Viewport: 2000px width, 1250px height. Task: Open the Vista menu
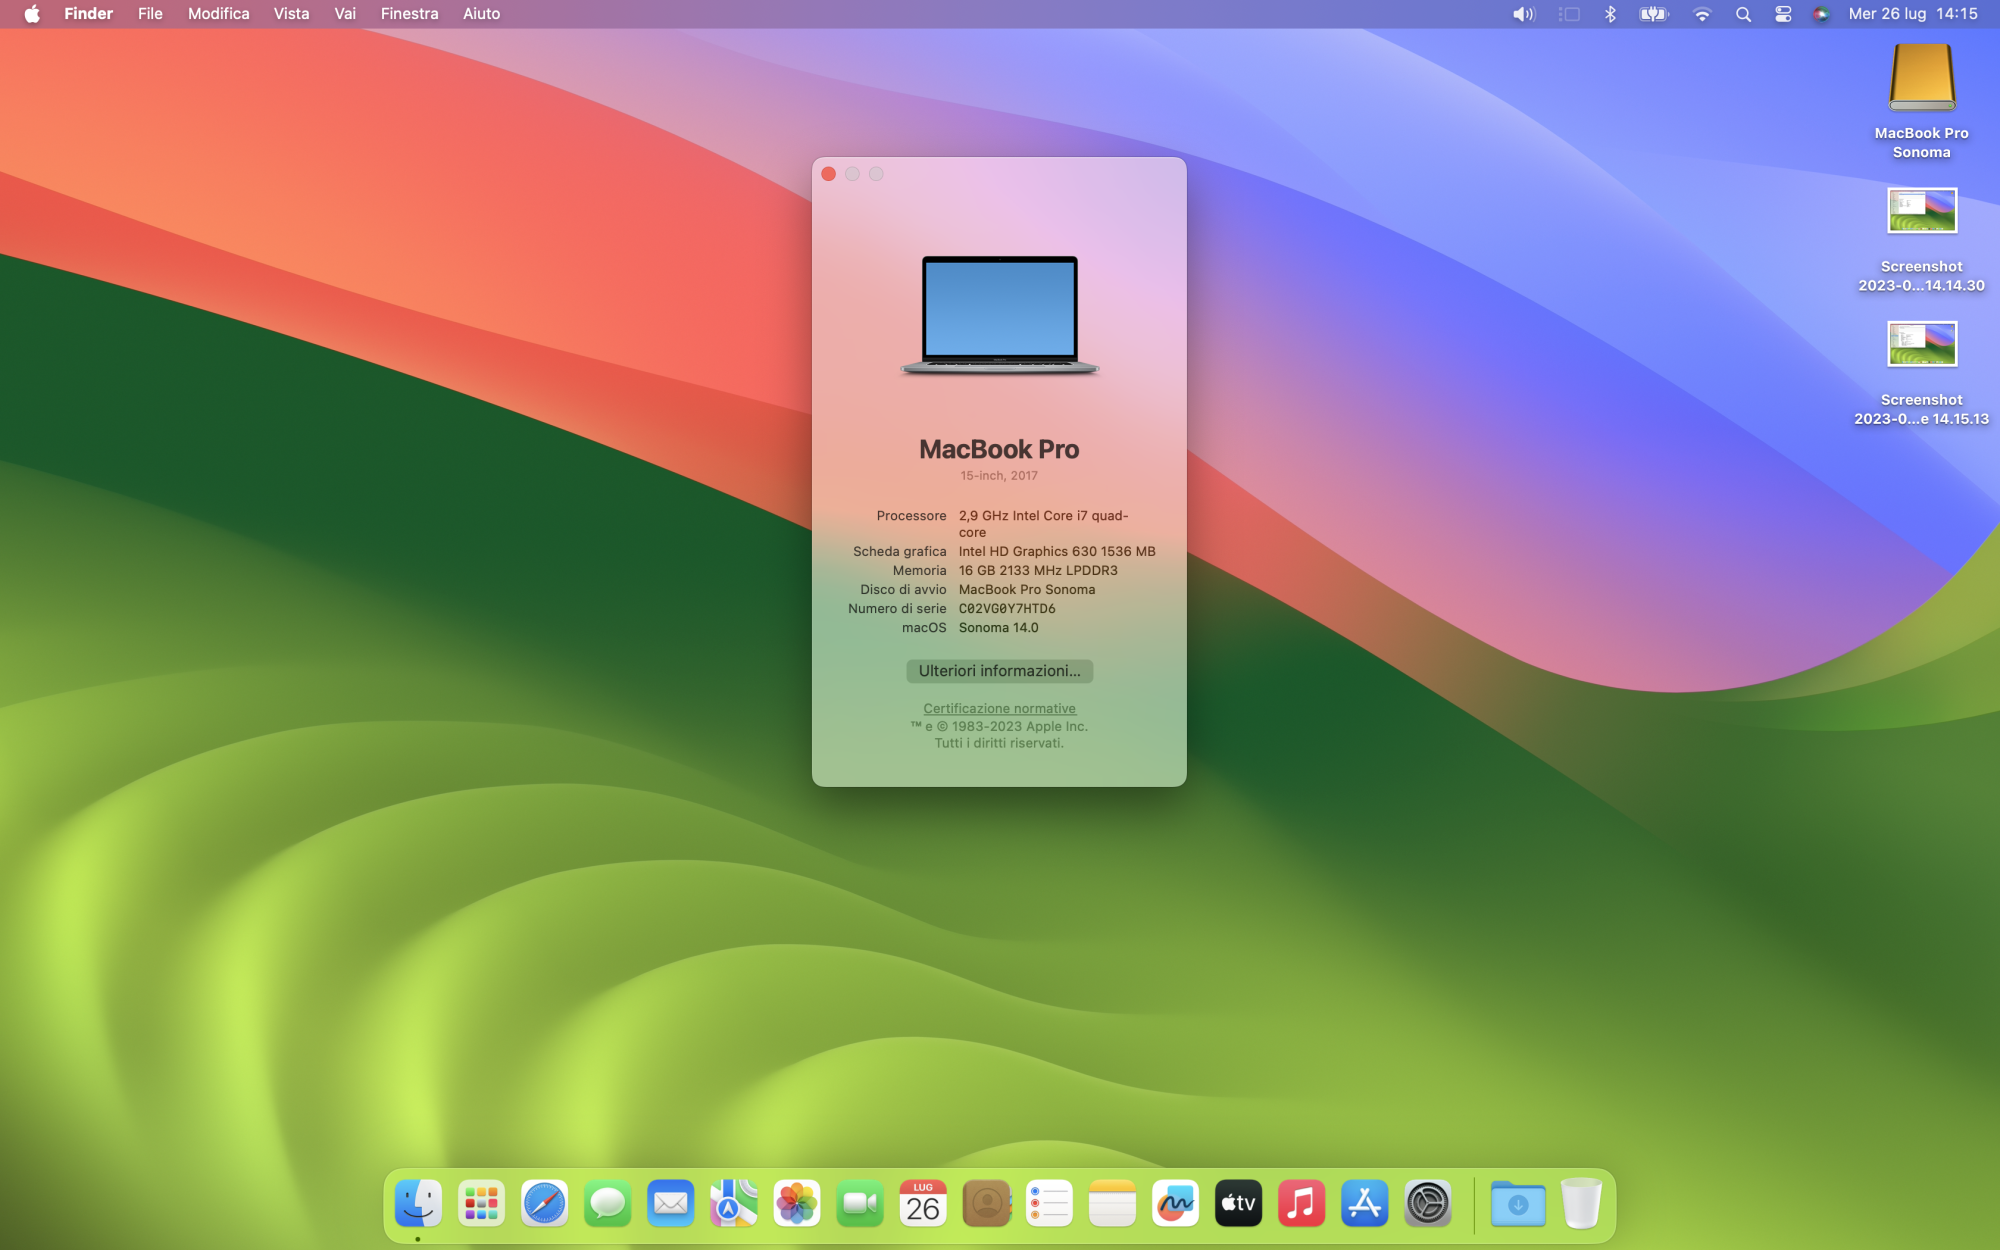click(x=291, y=14)
